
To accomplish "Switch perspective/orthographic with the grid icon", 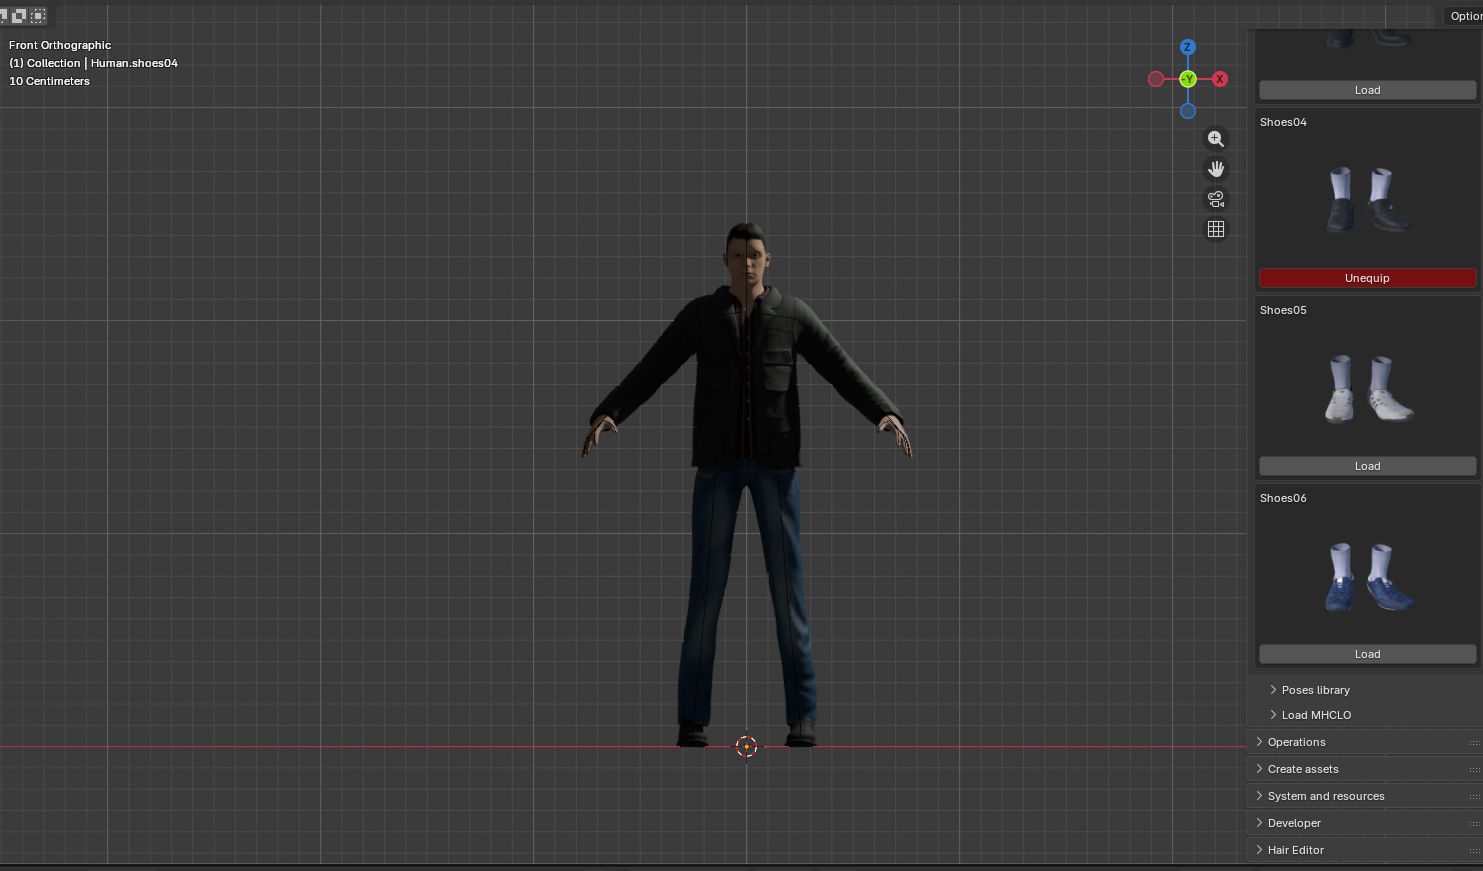I will tap(1216, 229).
